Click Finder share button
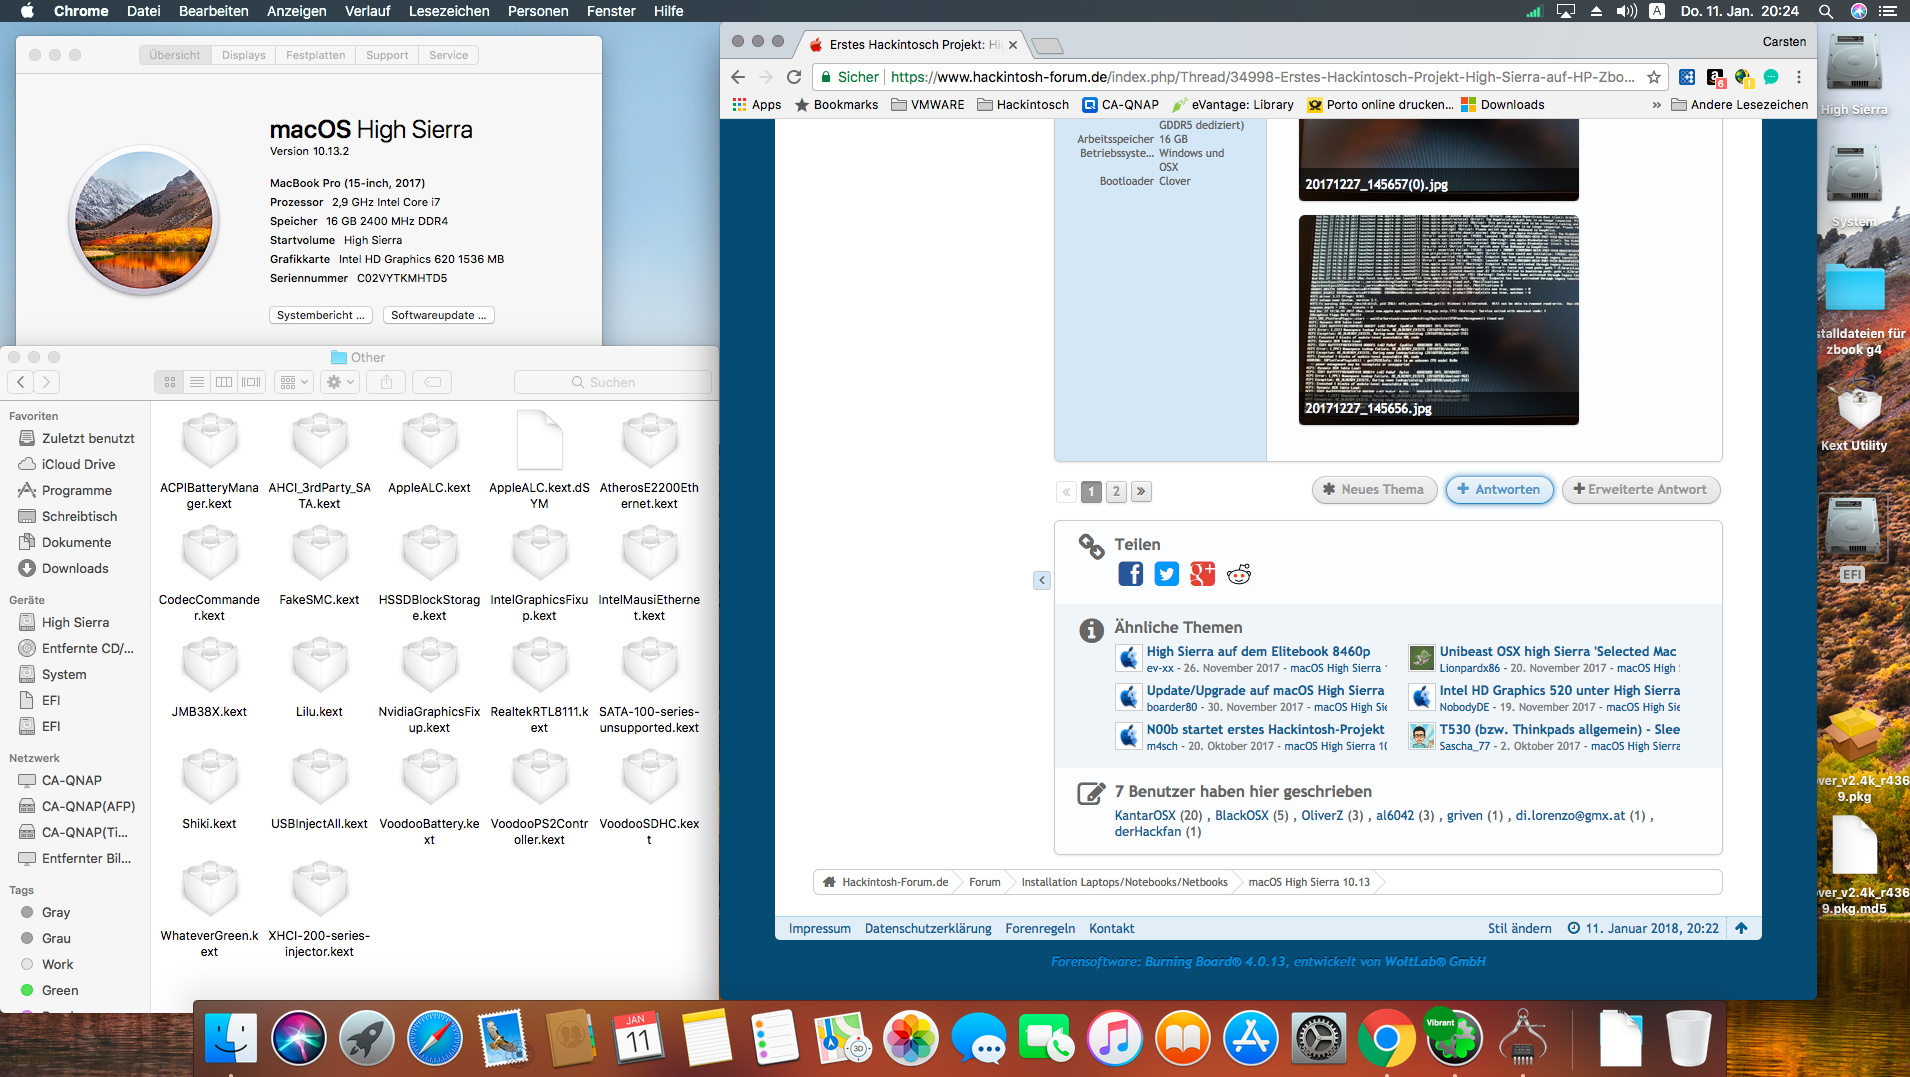Screen dimensions: 1910x1077 (x=386, y=382)
